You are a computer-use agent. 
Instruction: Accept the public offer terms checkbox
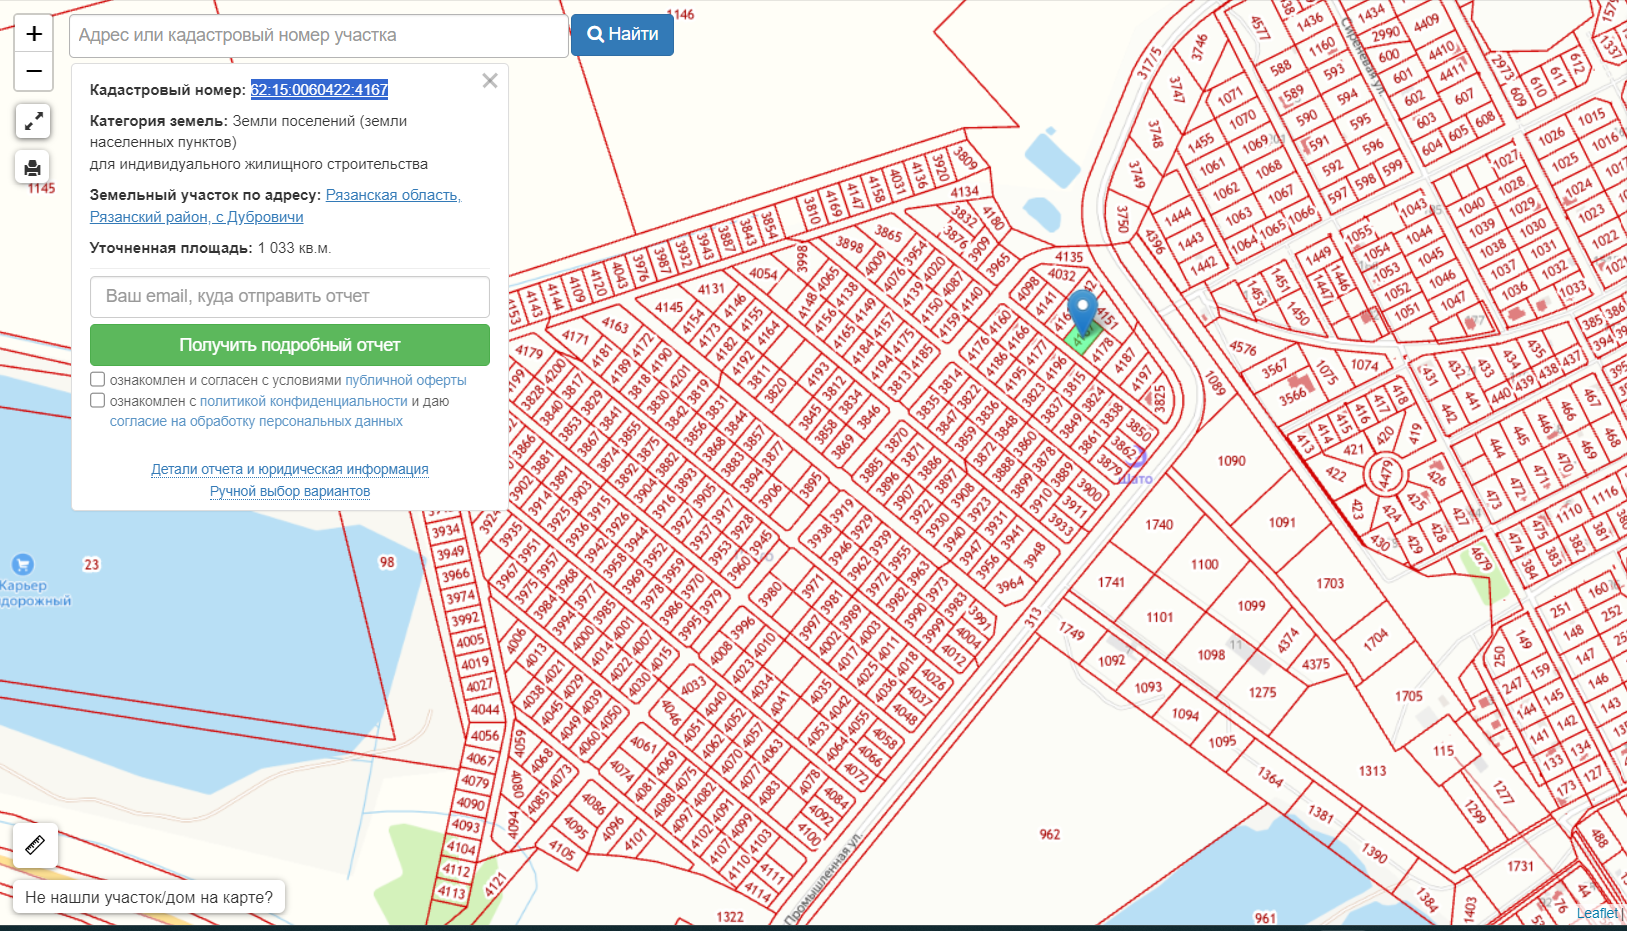[98, 380]
